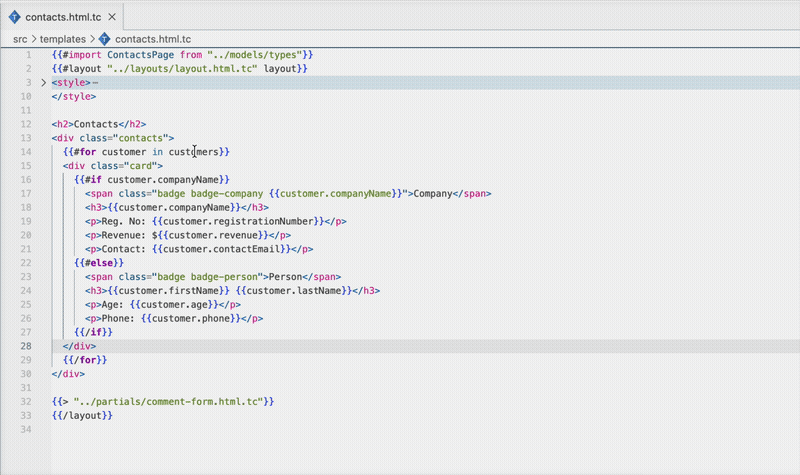This screenshot has width=800, height=475.
Task: Expand the folded style block on line 3
Action: pyautogui.click(x=43, y=82)
